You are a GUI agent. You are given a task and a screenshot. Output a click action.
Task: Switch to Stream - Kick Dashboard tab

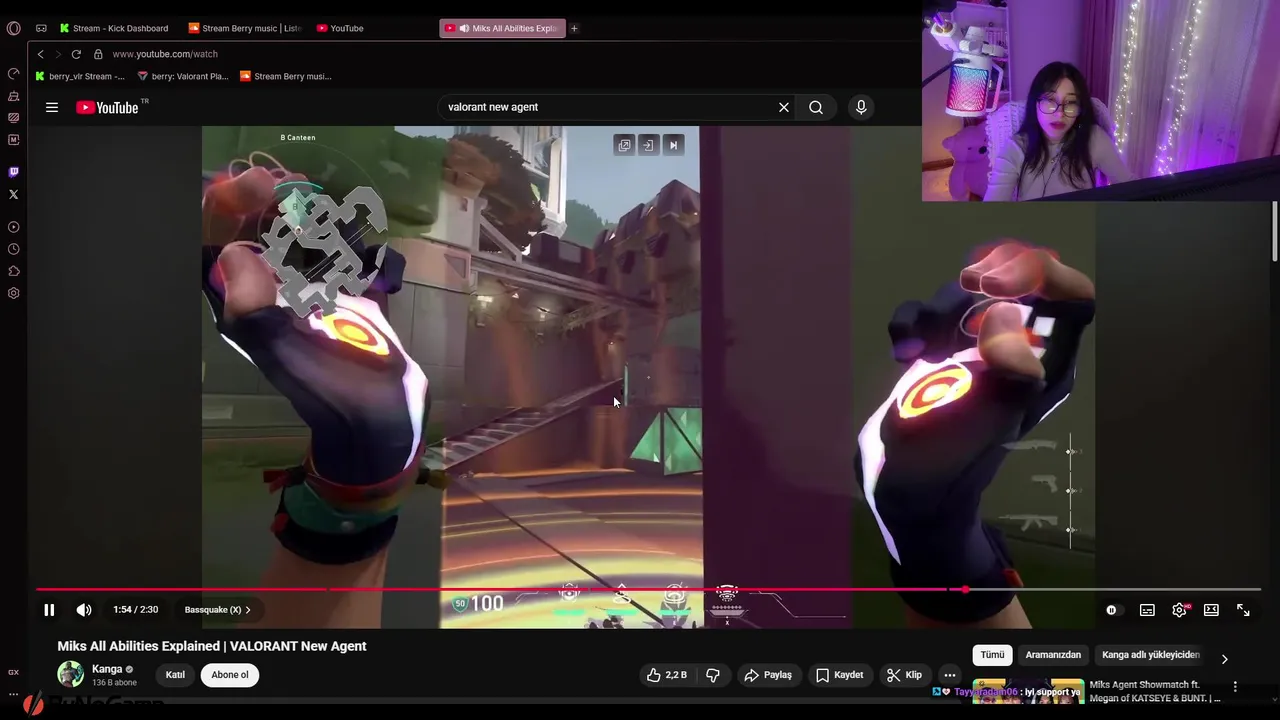113,28
